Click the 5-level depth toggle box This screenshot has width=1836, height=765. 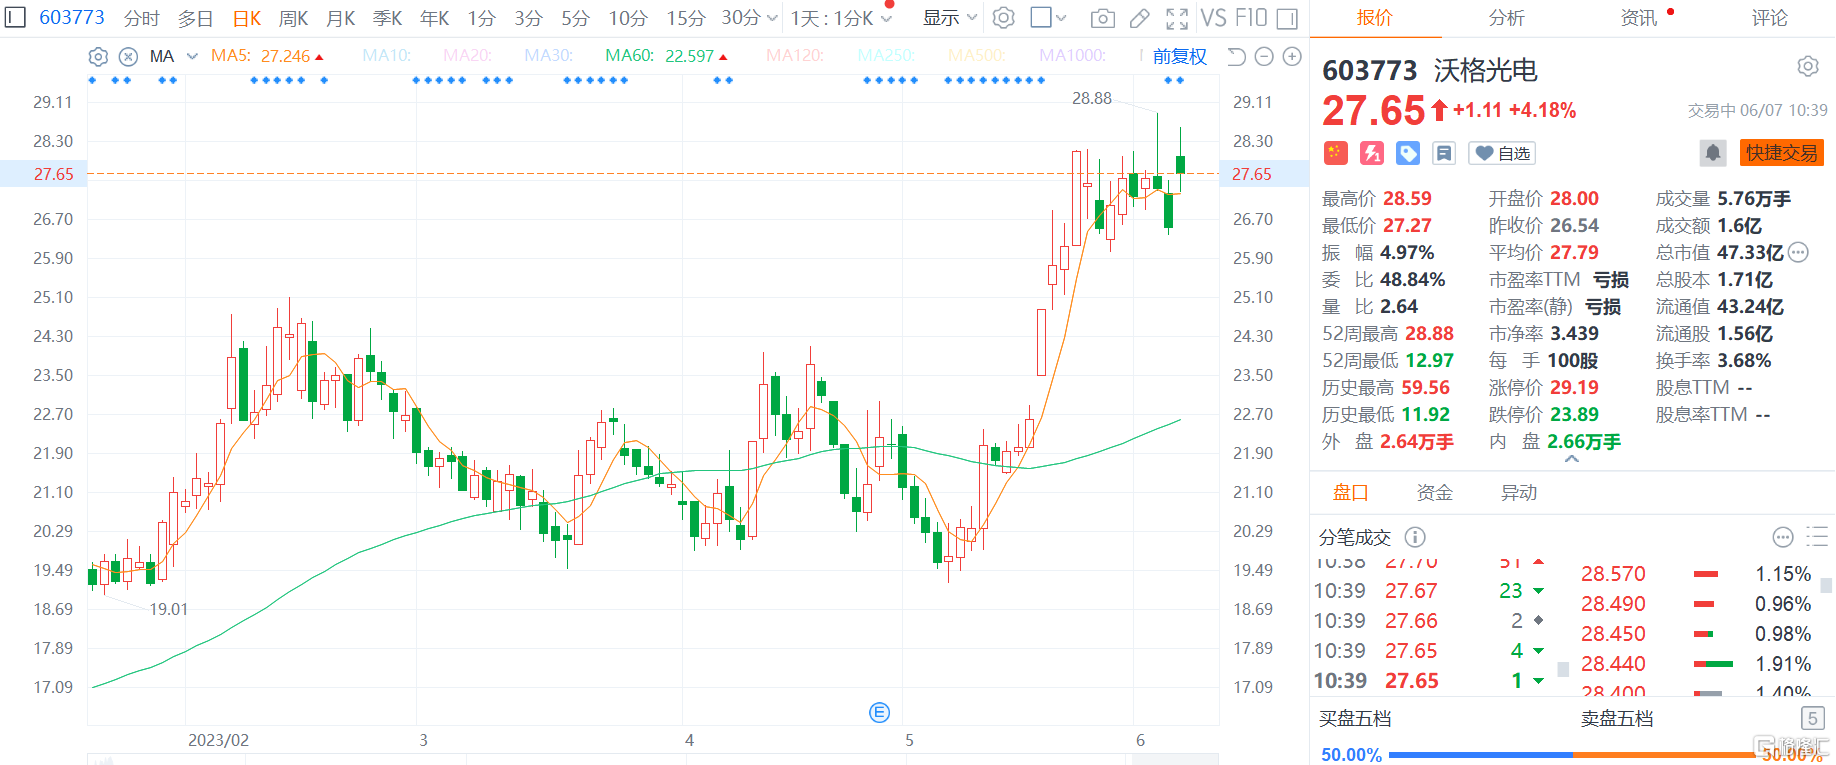coord(1812,718)
